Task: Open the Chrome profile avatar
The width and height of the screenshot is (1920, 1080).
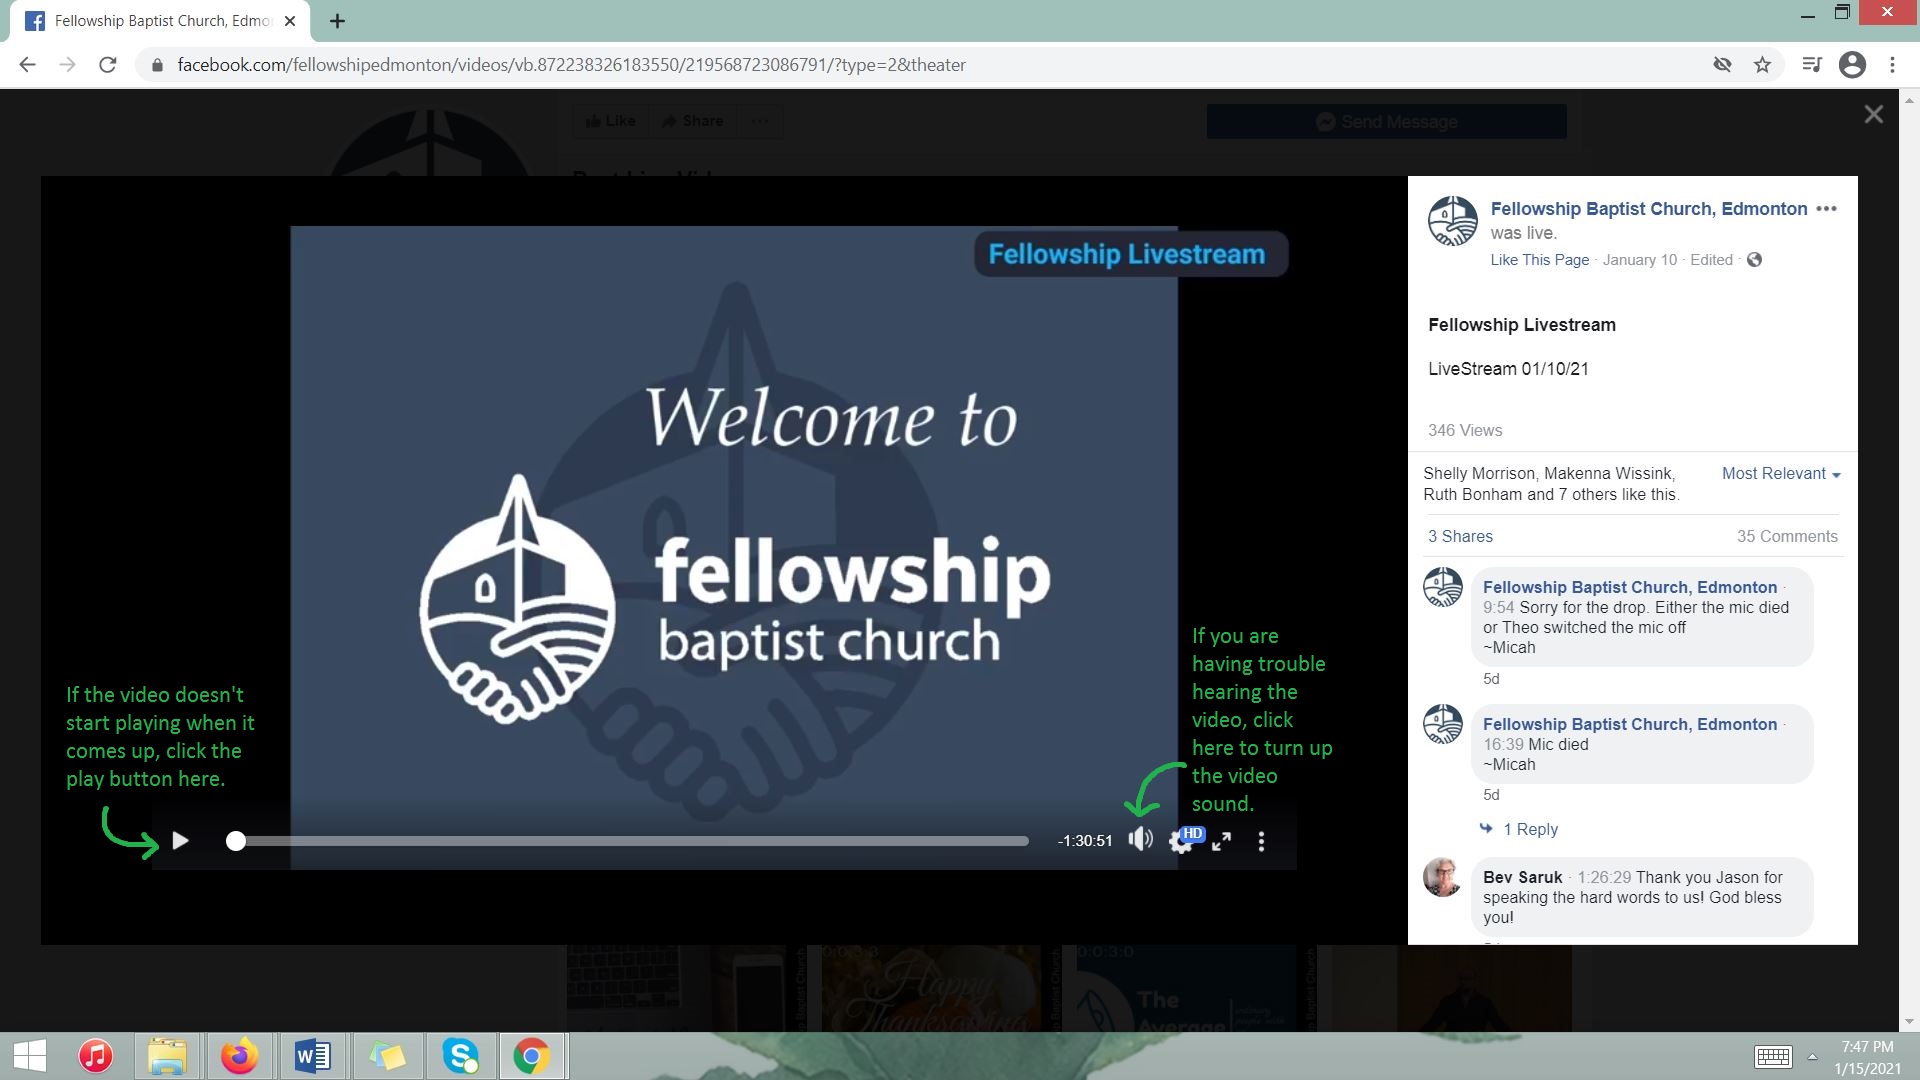Action: click(x=1852, y=65)
